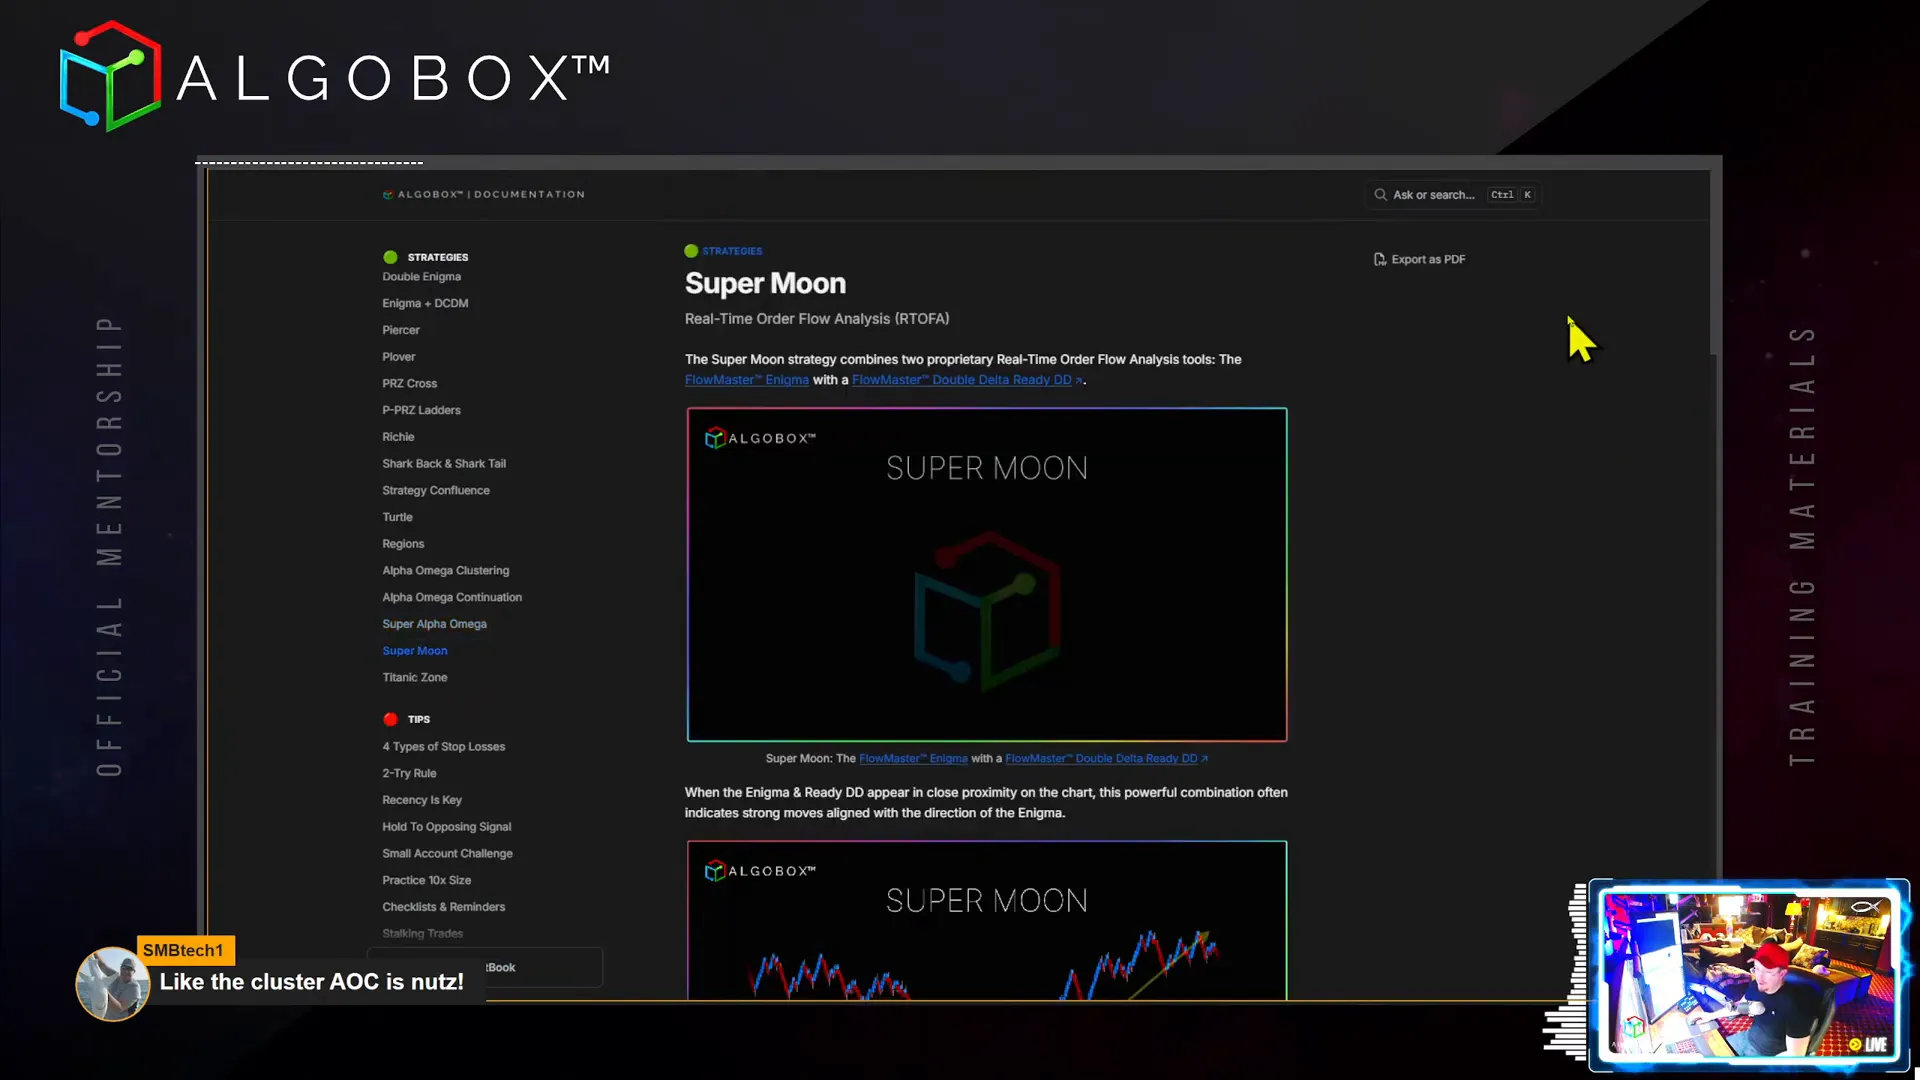Select Regions in the sidebar

tap(403, 544)
